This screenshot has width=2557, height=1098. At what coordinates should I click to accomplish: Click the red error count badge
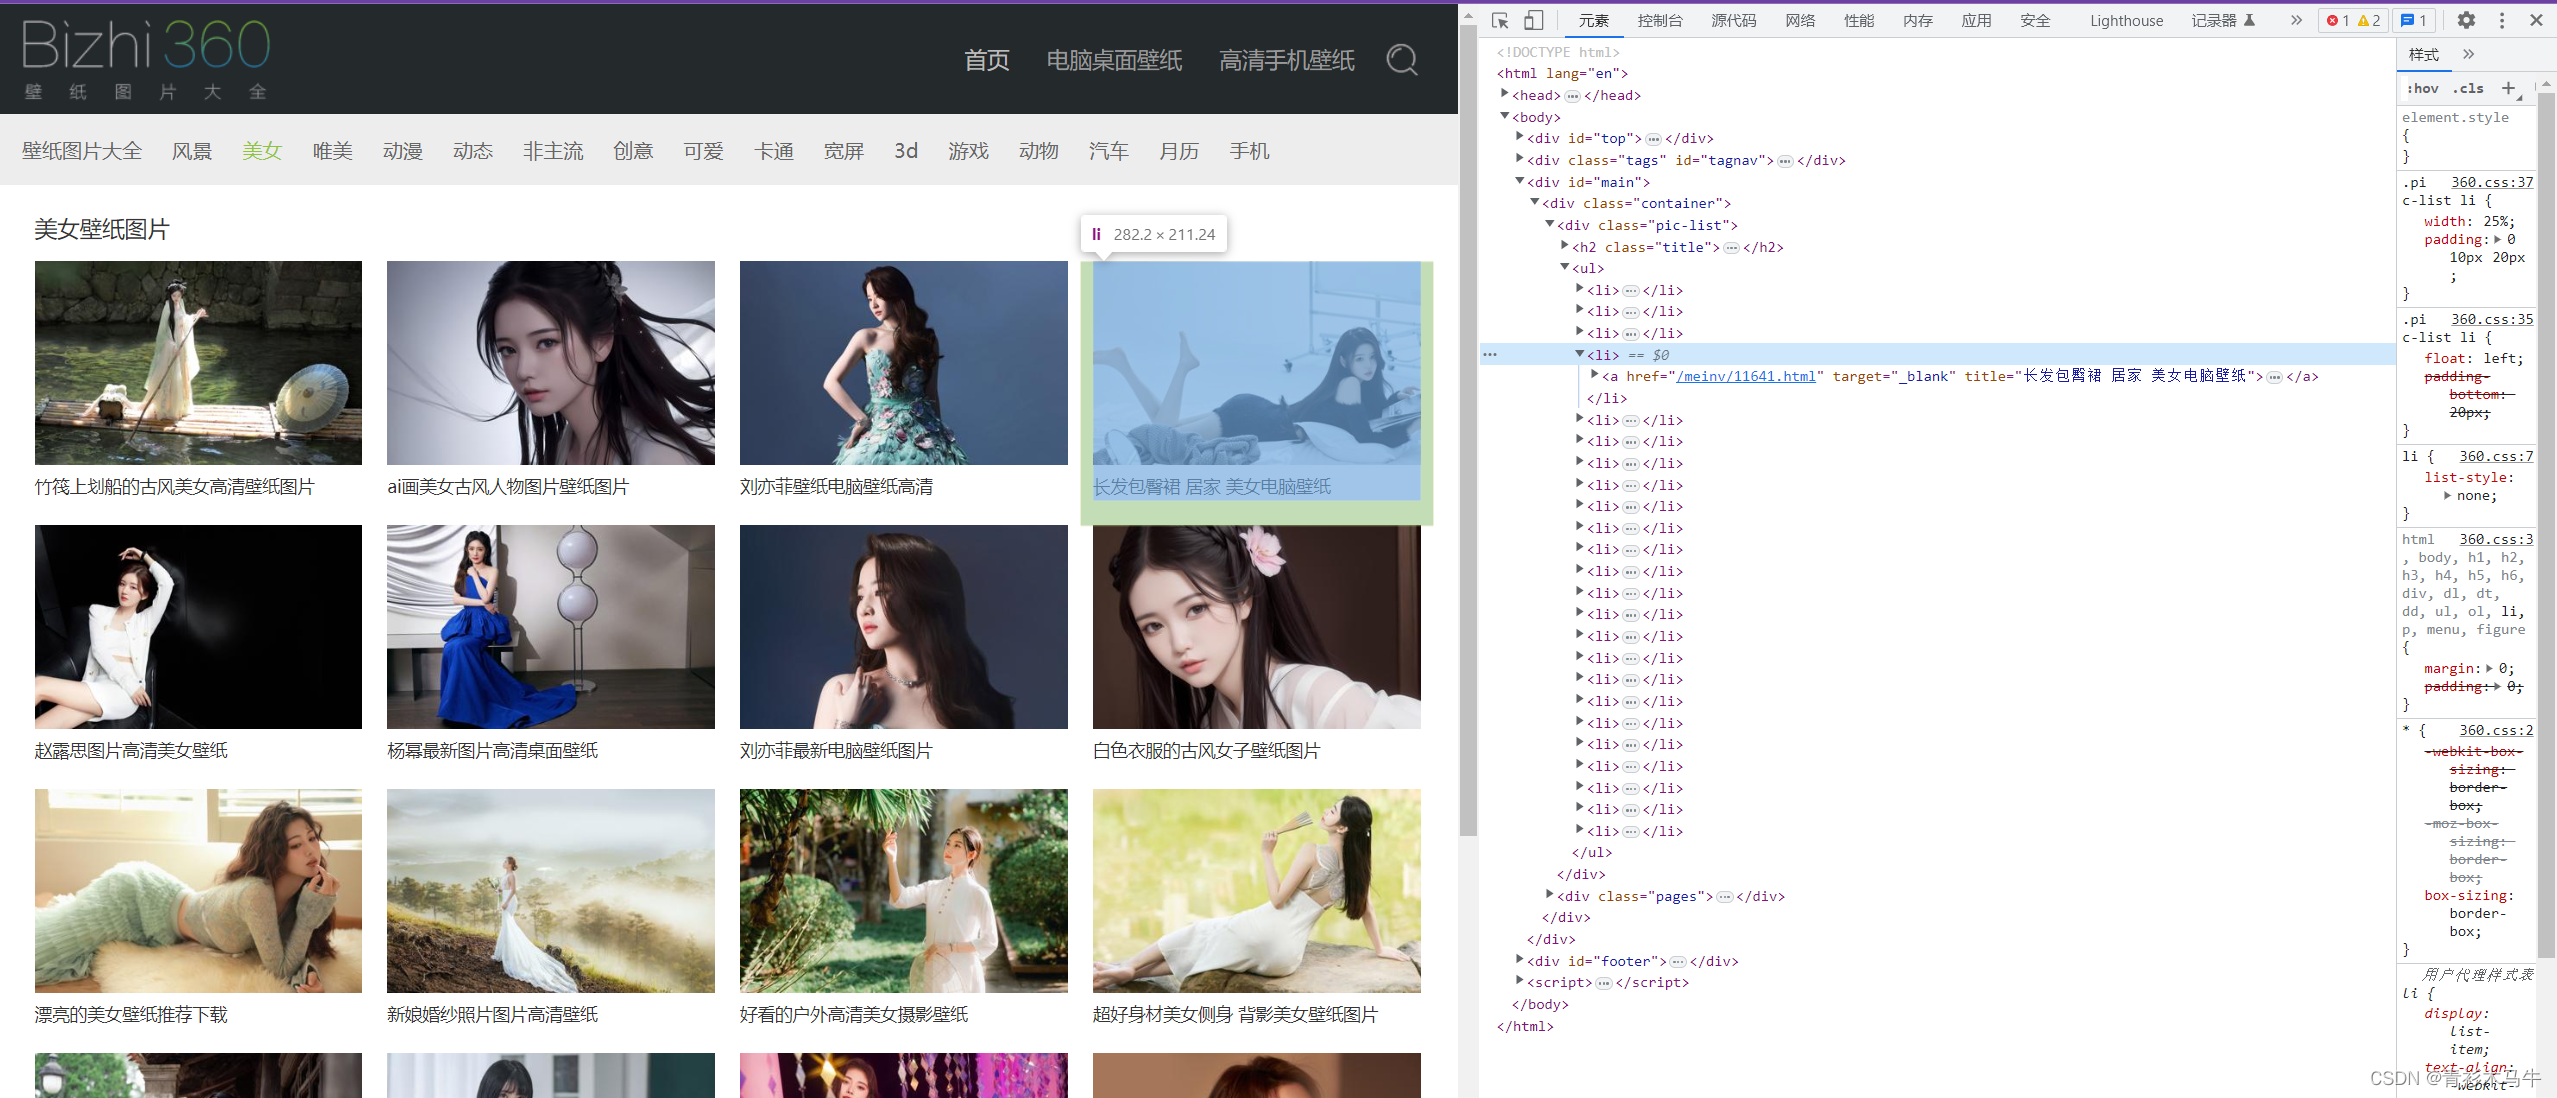(x=2336, y=20)
